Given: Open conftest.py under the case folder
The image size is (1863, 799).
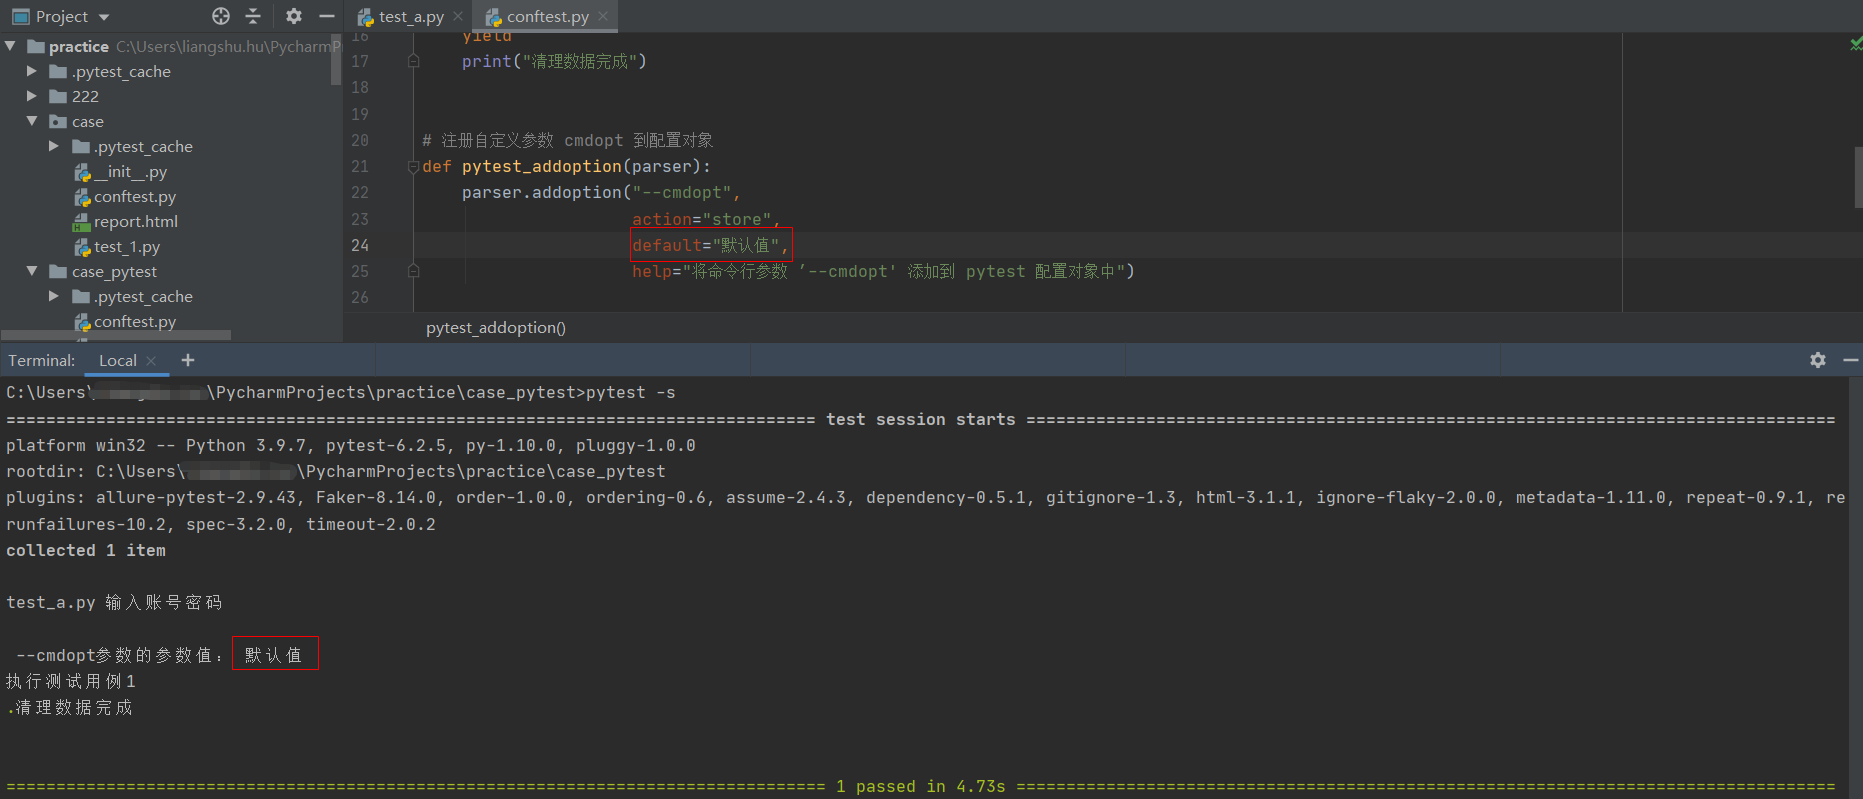Looking at the screenshot, I should click(135, 196).
